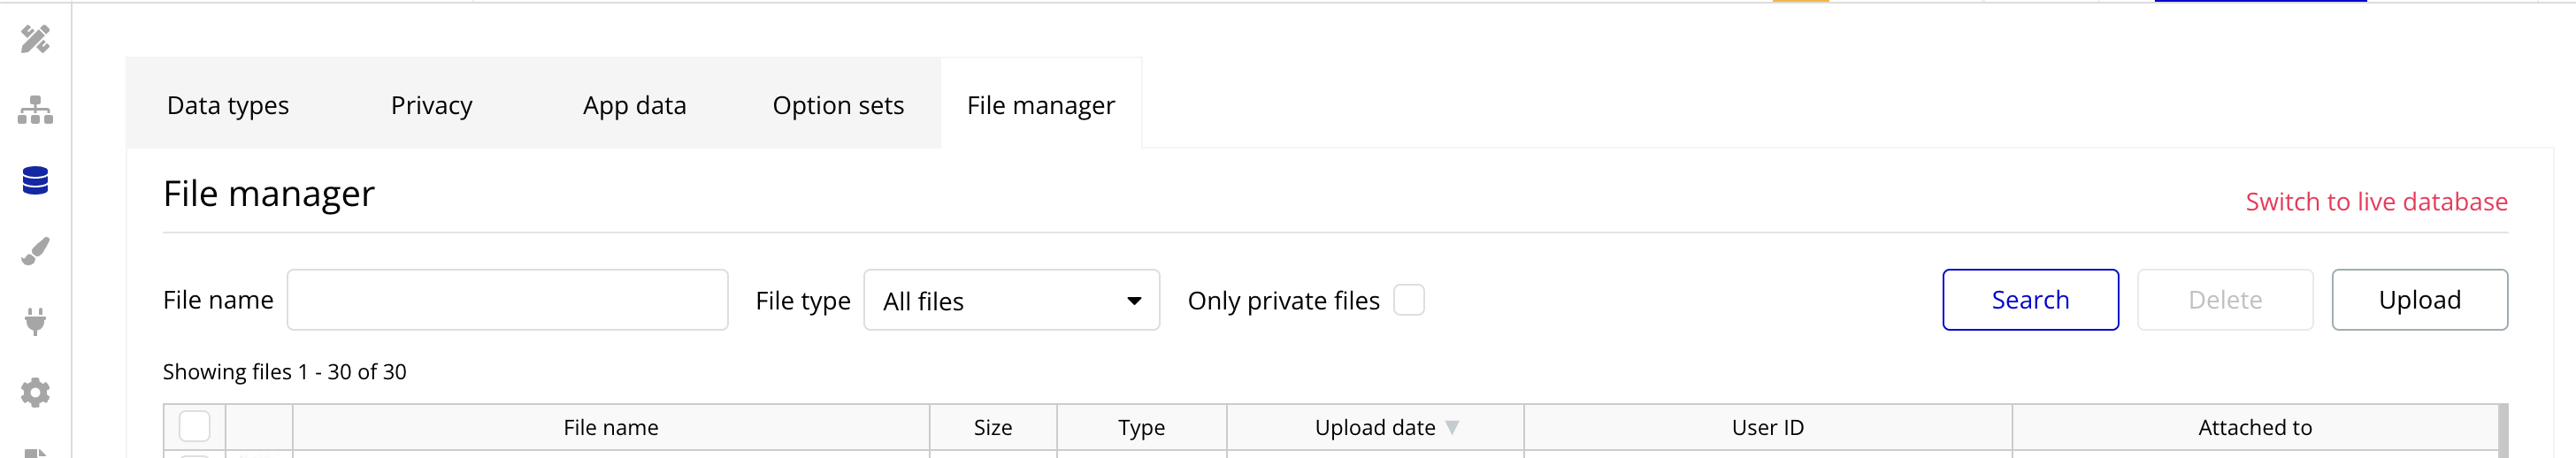The height and width of the screenshot is (458, 2576).
Task: Go to the App data tab
Action: coord(634,105)
